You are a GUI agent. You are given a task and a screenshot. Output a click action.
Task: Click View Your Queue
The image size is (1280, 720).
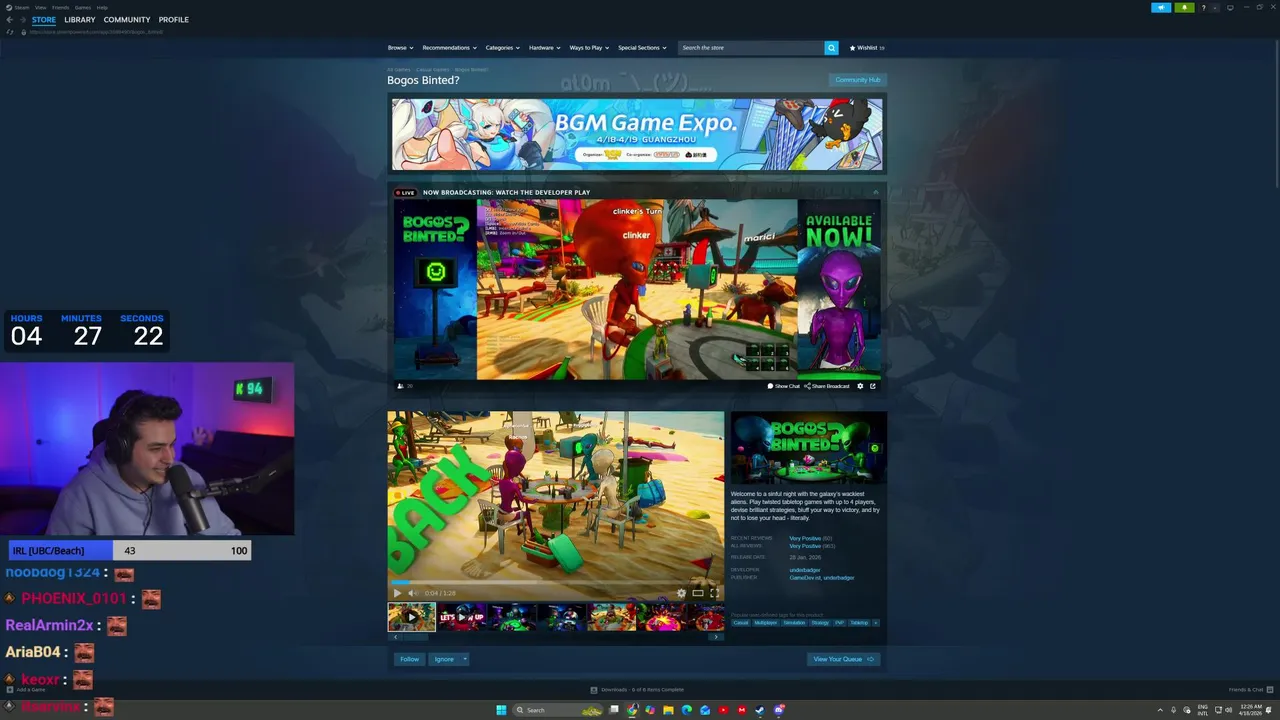click(844, 659)
